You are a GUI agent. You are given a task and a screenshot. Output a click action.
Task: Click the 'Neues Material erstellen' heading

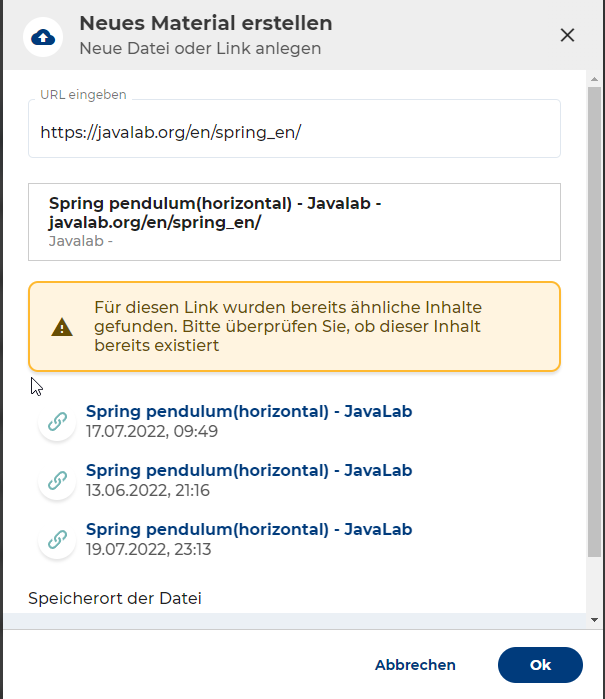coord(206,23)
